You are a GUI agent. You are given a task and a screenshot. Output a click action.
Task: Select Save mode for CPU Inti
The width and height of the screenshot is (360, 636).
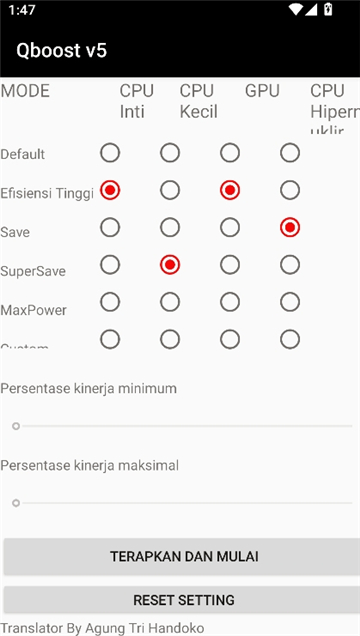tap(110, 228)
